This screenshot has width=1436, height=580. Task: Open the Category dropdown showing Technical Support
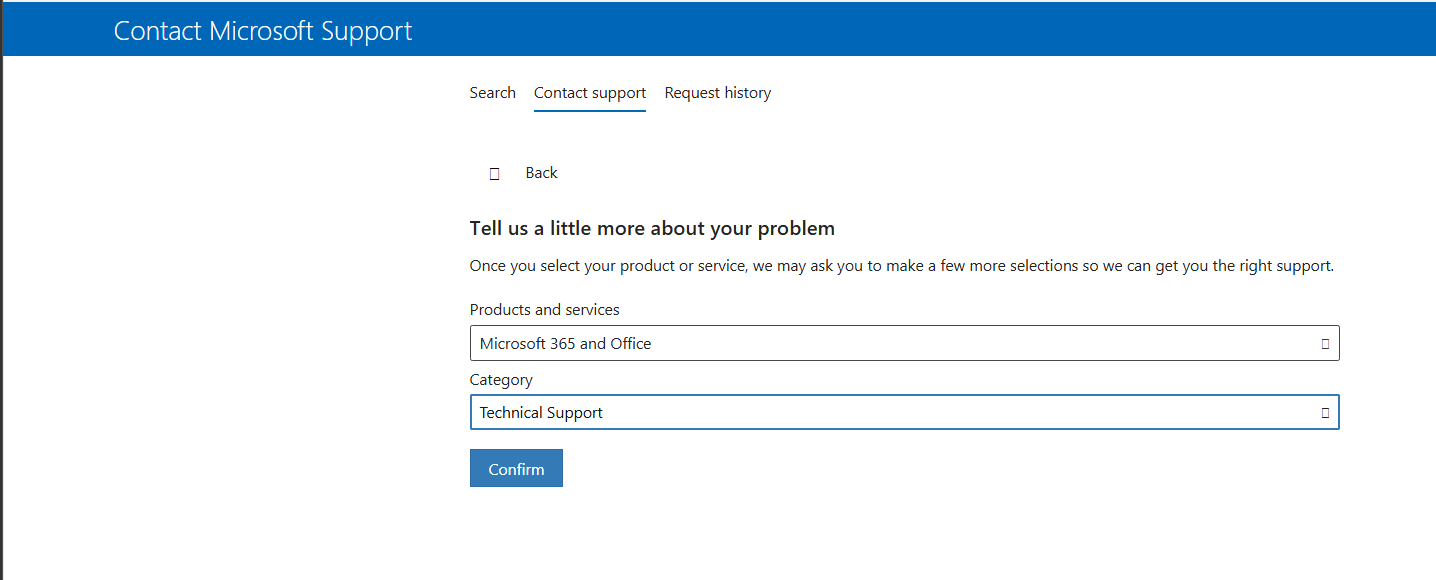click(905, 412)
